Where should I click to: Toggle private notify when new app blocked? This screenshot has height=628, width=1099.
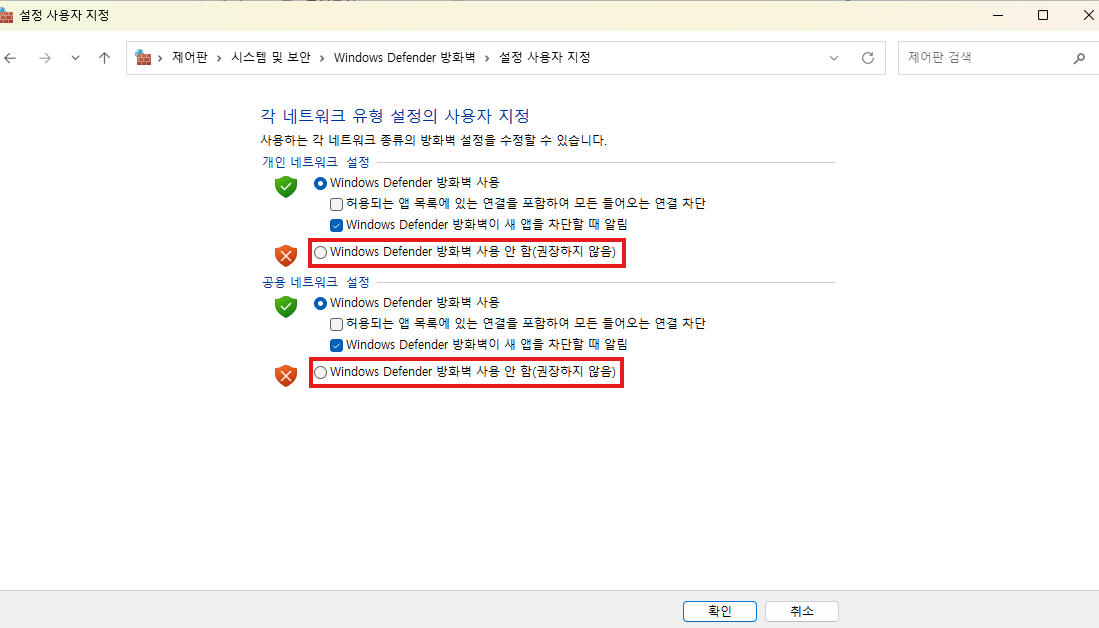[336, 225]
